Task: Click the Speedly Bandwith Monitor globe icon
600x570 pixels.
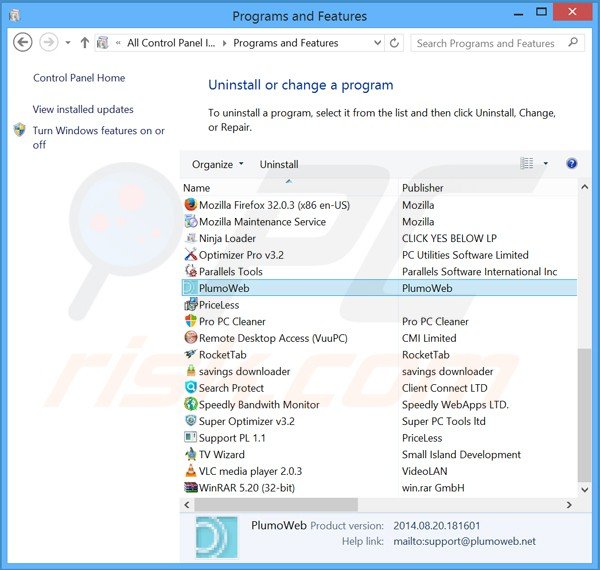Action: pyautogui.click(x=191, y=404)
